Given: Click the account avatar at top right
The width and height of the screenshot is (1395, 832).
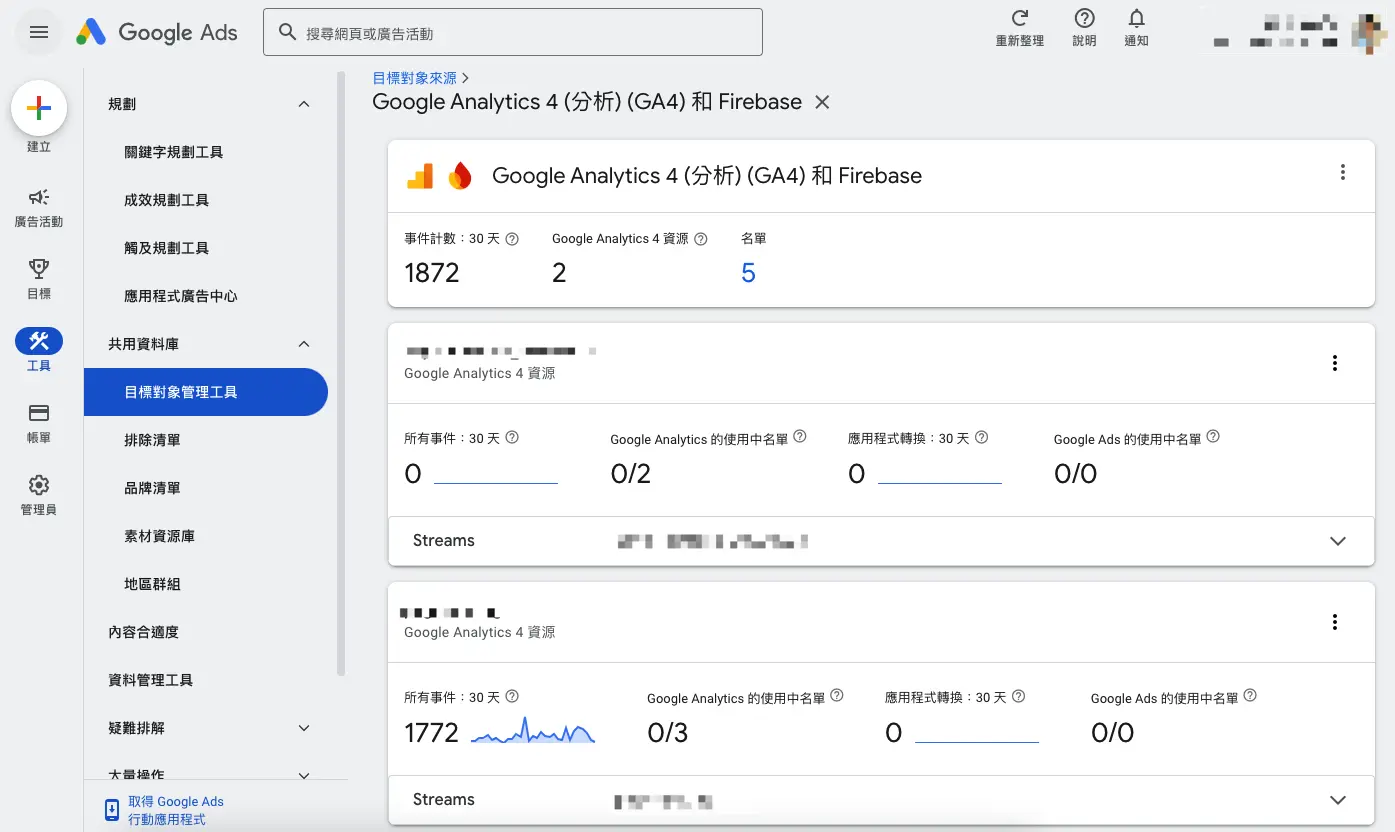Looking at the screenshot, I should [x=1371, y=32].
